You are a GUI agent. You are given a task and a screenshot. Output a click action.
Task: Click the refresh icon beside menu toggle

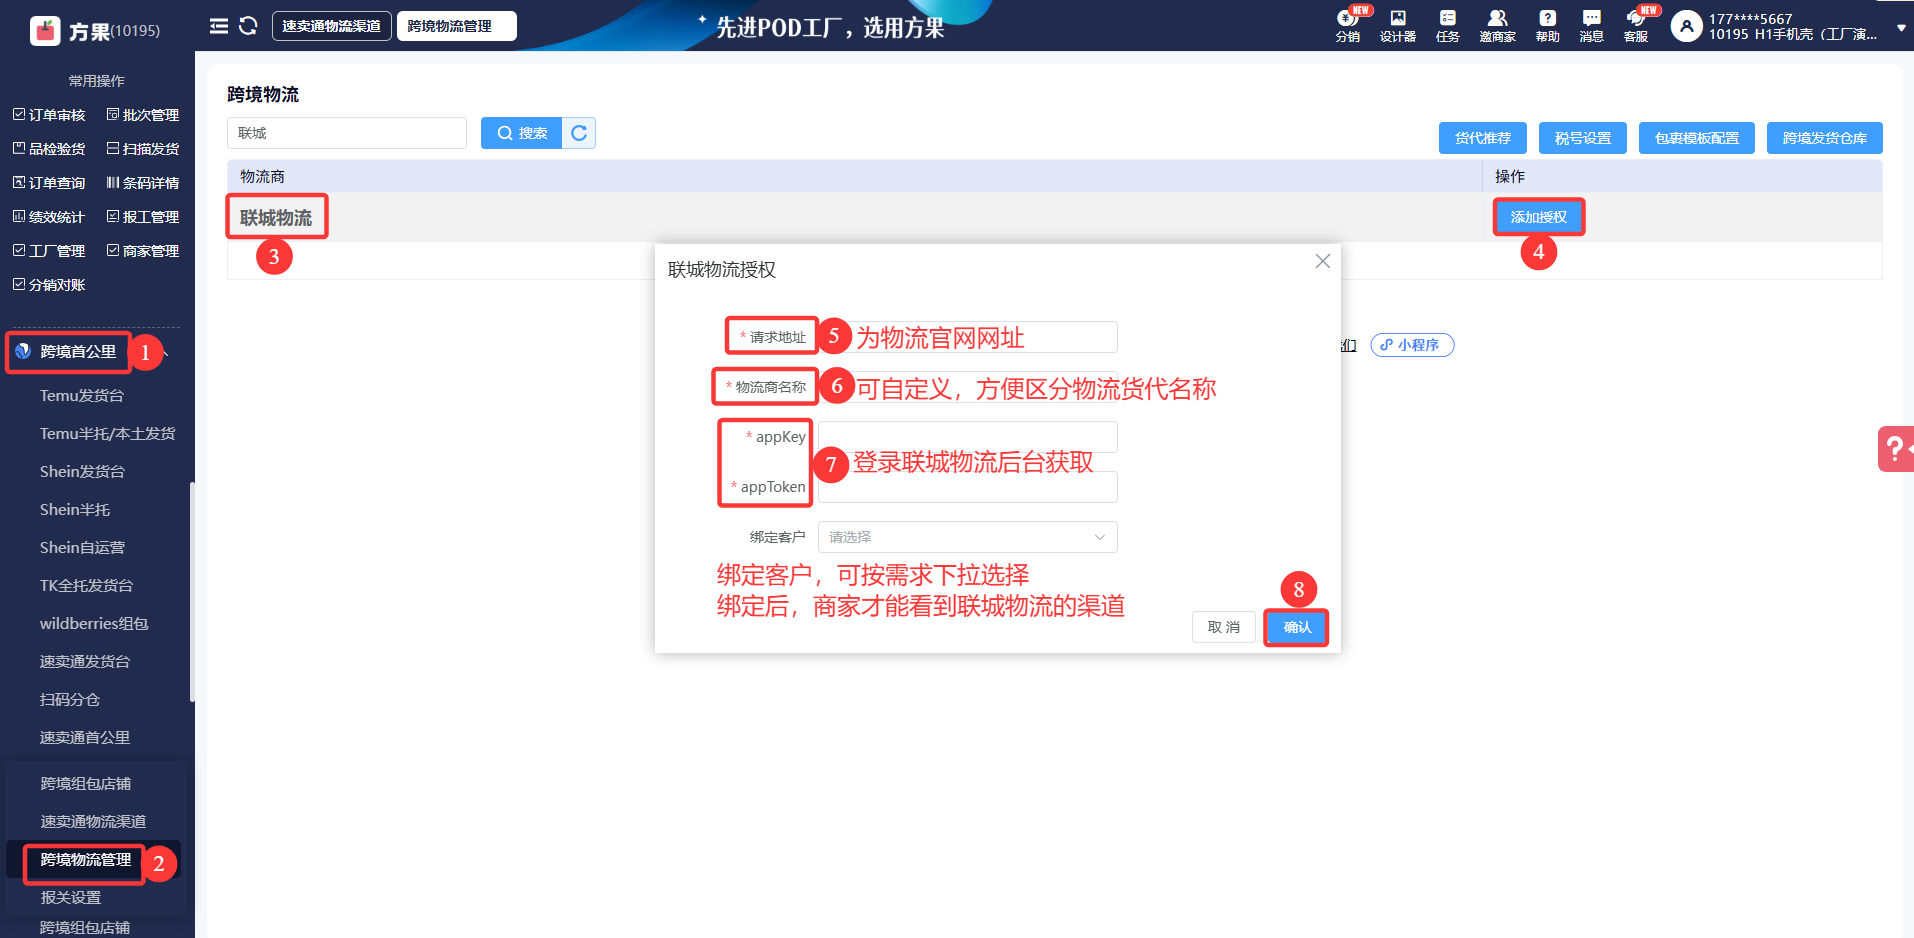[248, 26]
